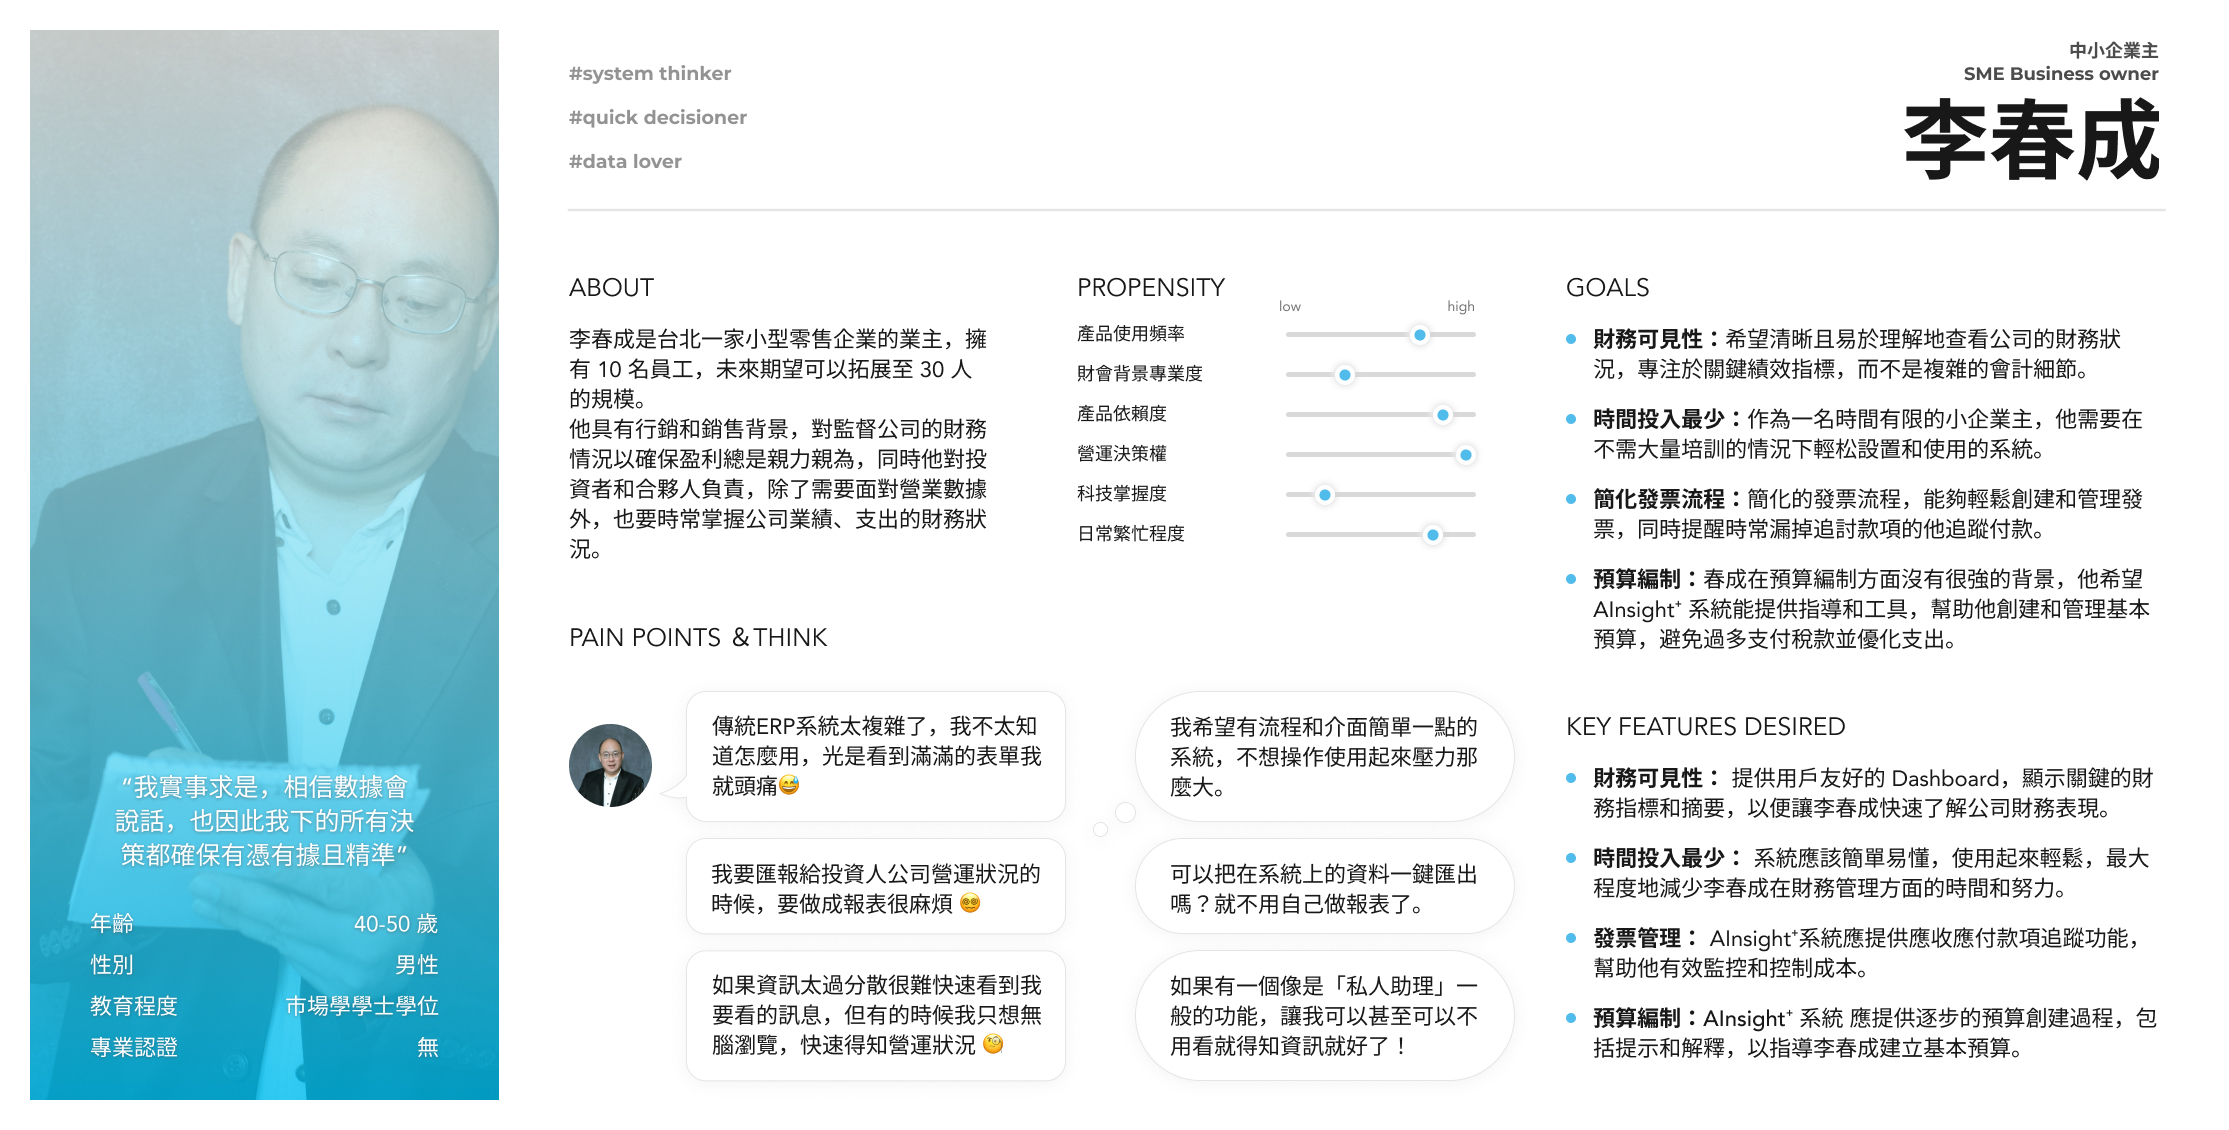This screenshot has width=2229, height=1130.
Task: Click the age value 40-50 歲
Action: [x=396, y=924]
